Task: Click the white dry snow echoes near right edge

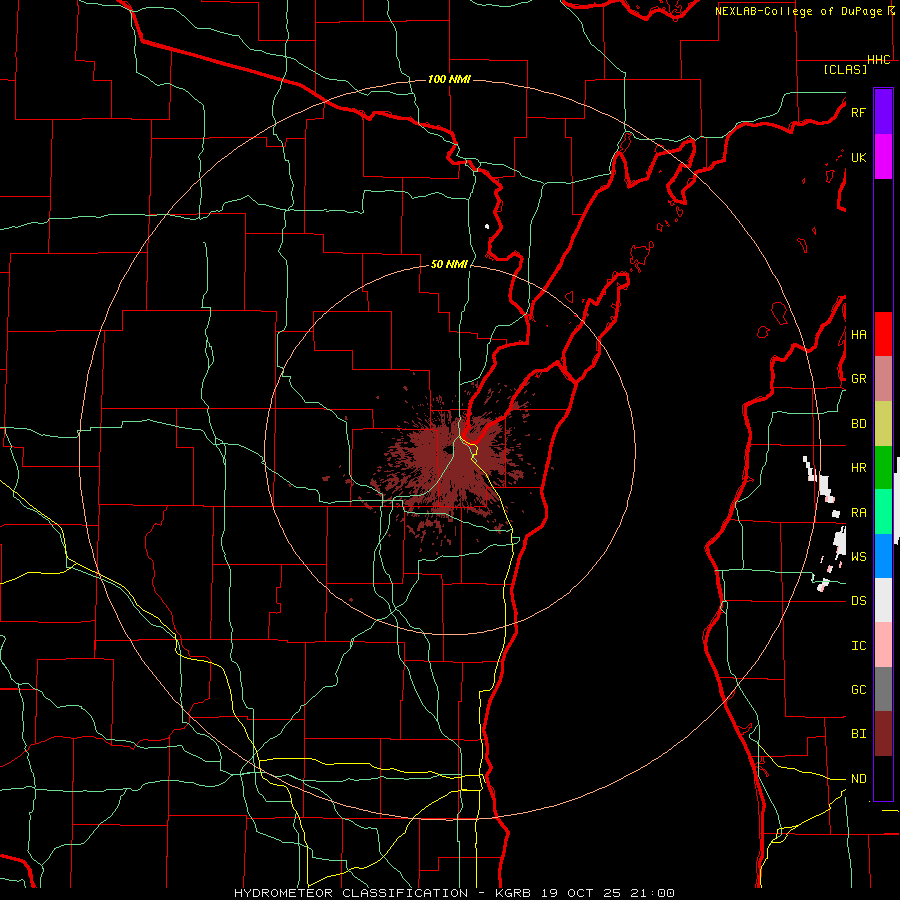Action: (x=827, y=522)
